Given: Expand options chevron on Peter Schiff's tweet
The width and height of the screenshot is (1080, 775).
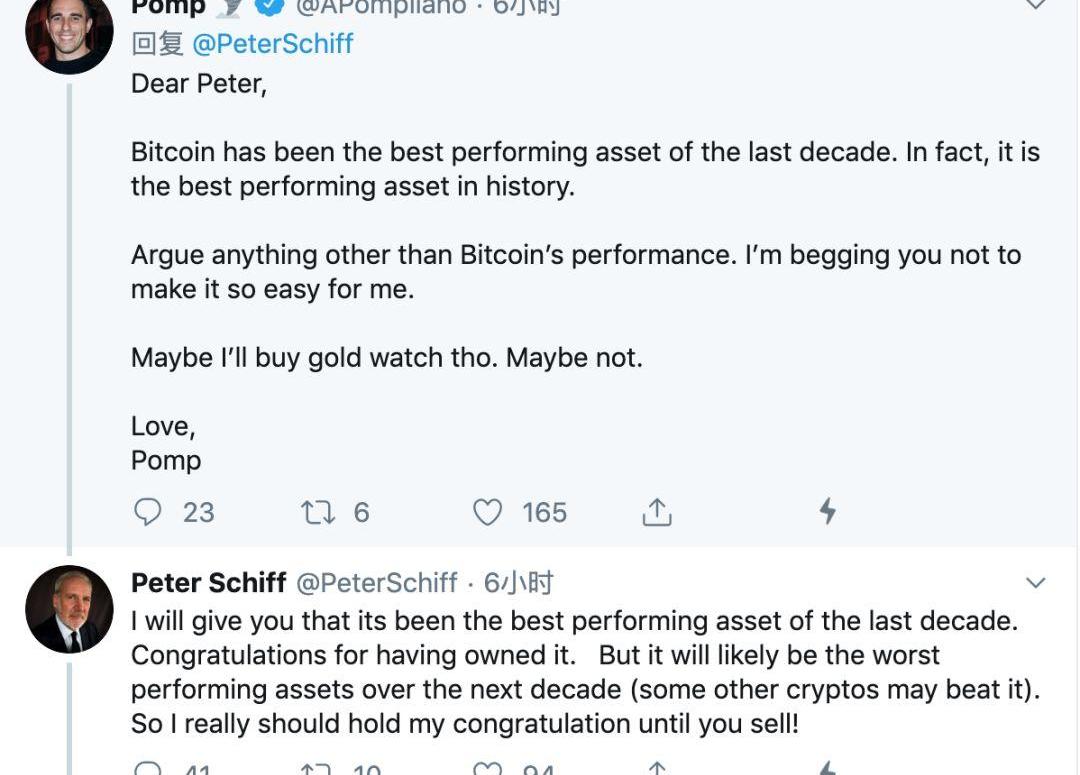Looking at the screenshot, I should point(1036,583).
